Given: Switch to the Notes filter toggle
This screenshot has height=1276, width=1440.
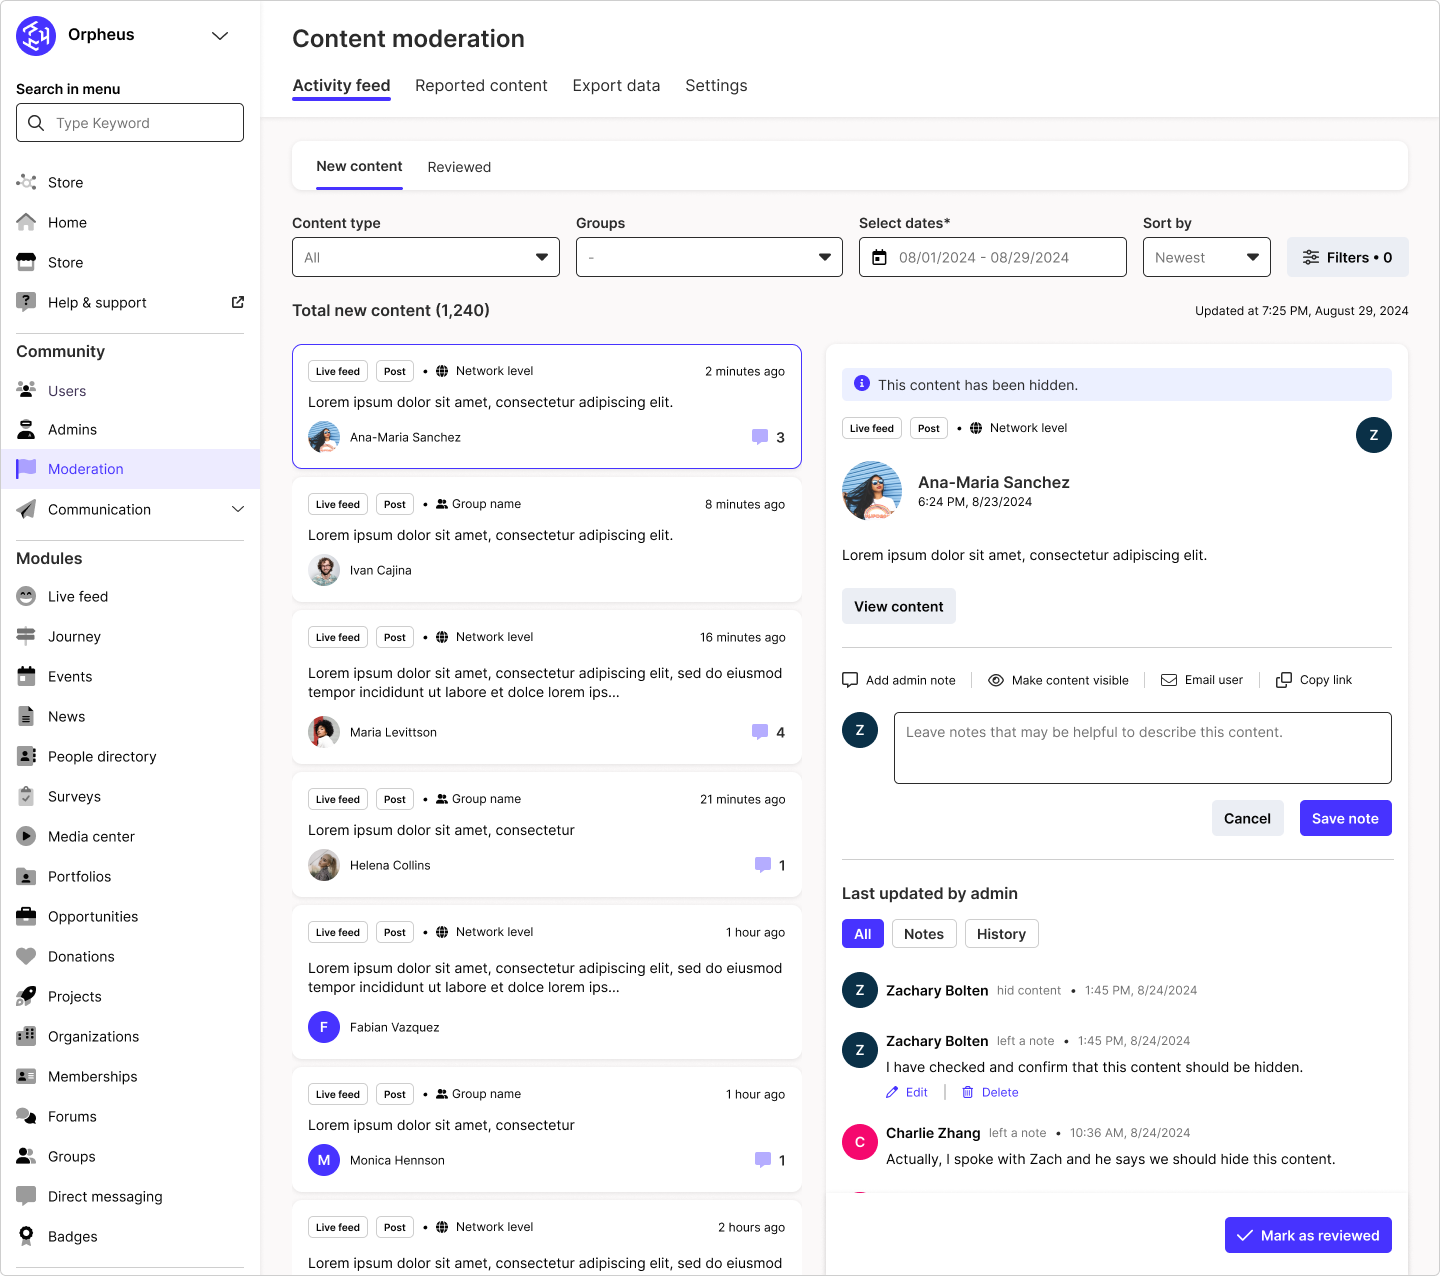Looking at the screenshot, I should pyautogui.click(x=923, y=933).
